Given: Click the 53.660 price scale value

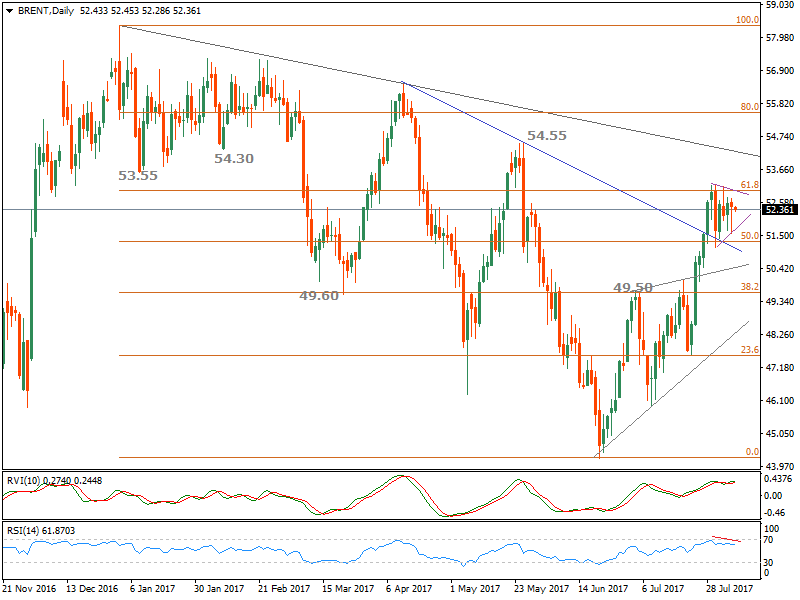Looking at the screenshot, I should click(780, 169).
